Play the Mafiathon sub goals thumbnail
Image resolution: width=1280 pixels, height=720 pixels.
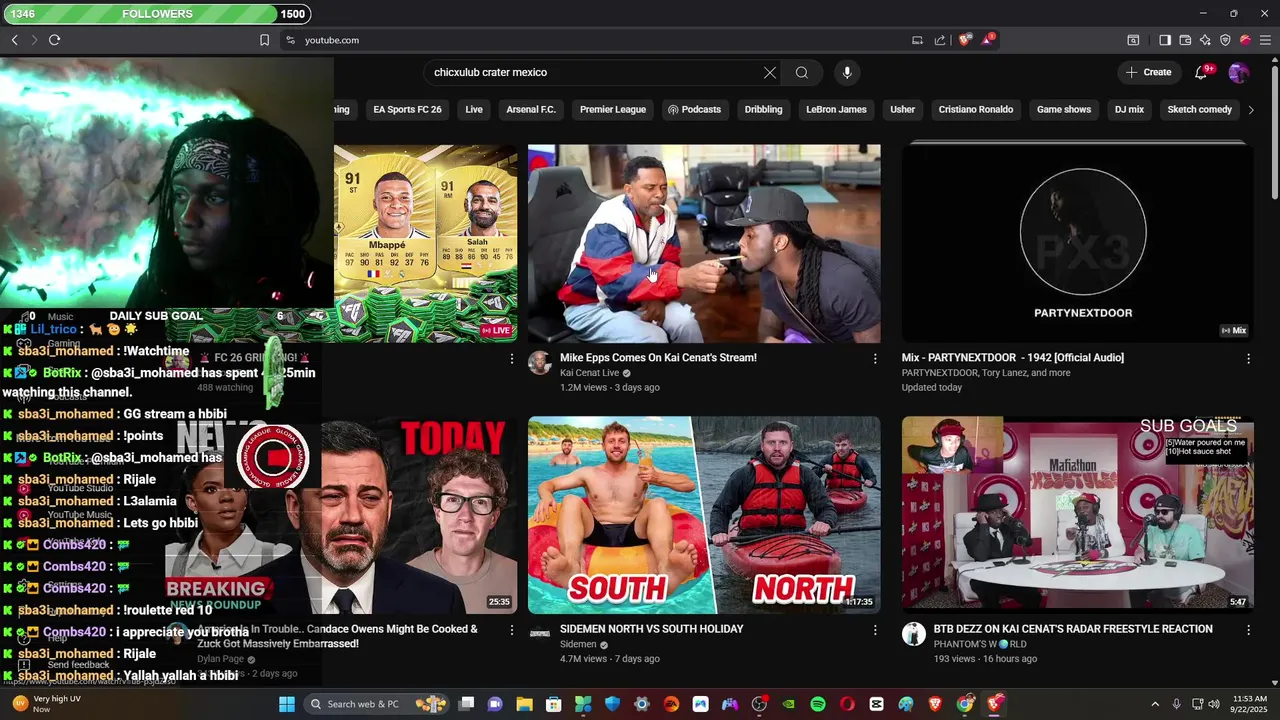pos(1077,514)
